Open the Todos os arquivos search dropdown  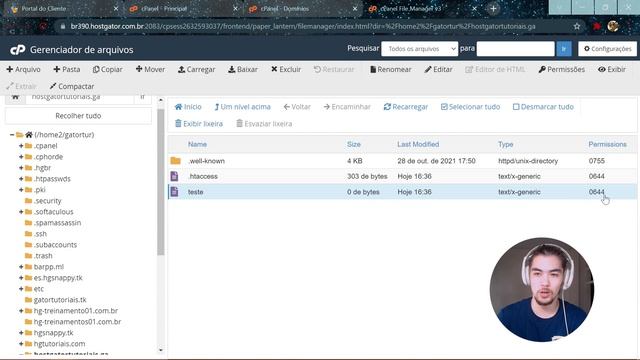point(420,49)
